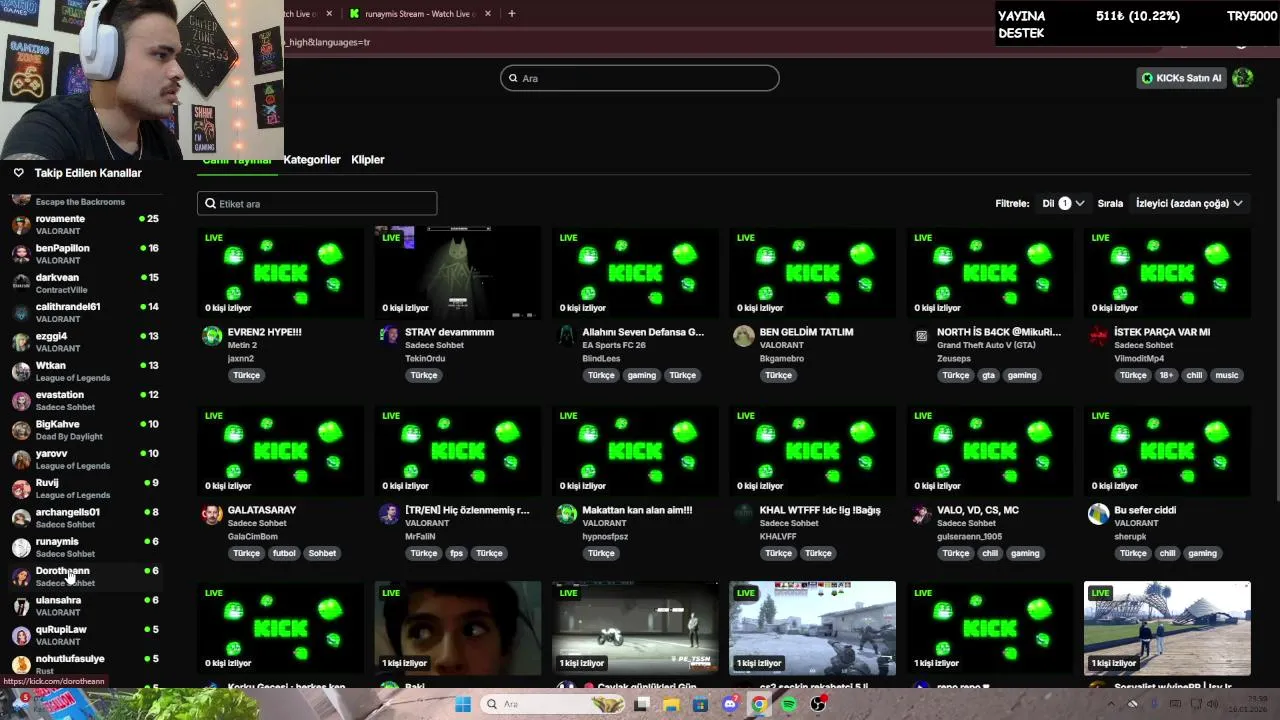
Task: Click the futbol tag under GALATASARAY
Action: coord(284,553)
